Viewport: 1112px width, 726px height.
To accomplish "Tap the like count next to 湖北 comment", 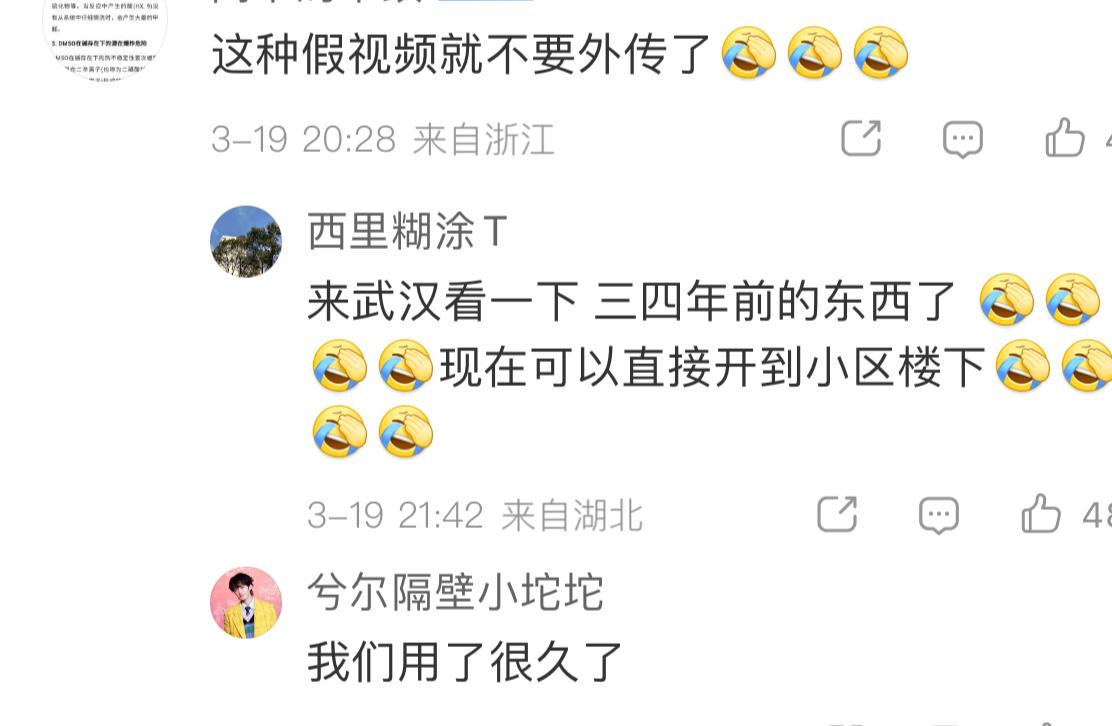I will click(x=1096, y=515).
